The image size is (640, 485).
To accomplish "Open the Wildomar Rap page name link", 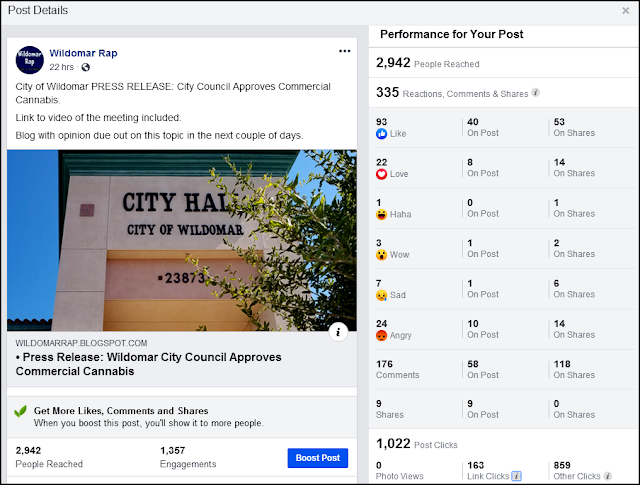I will tap(83, 53).
